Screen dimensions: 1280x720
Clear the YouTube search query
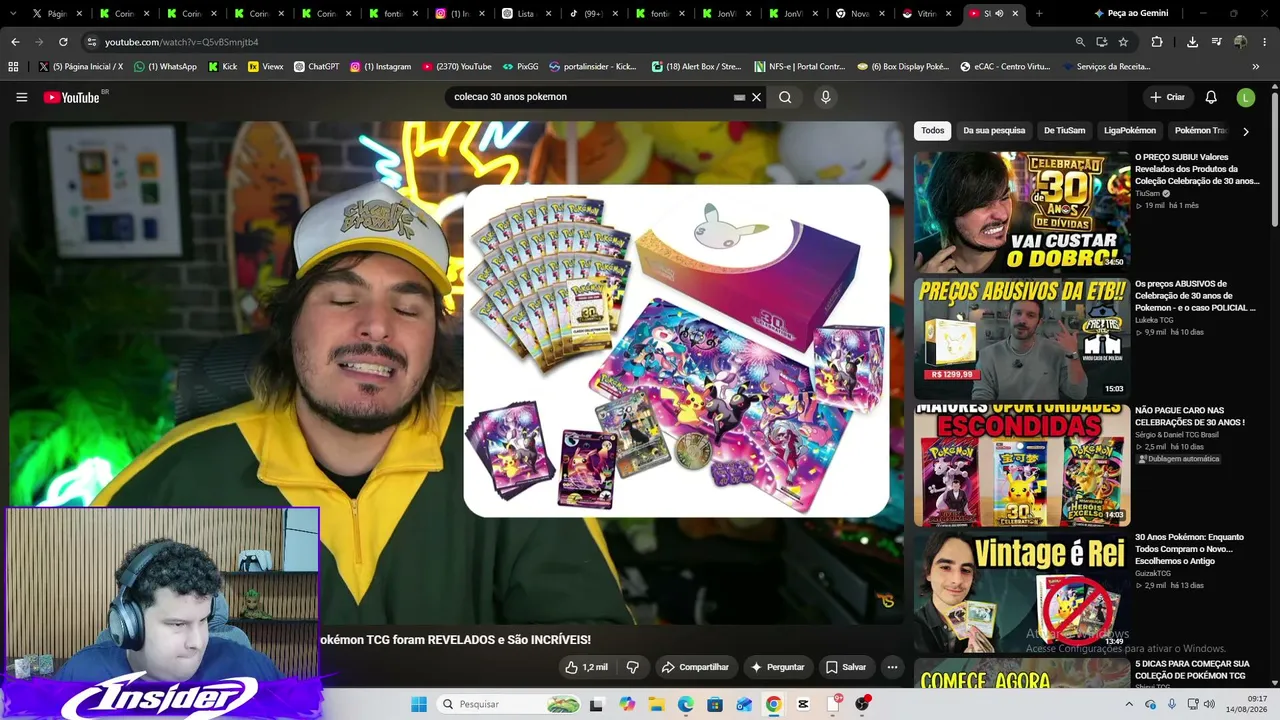(x=757, y=97)
